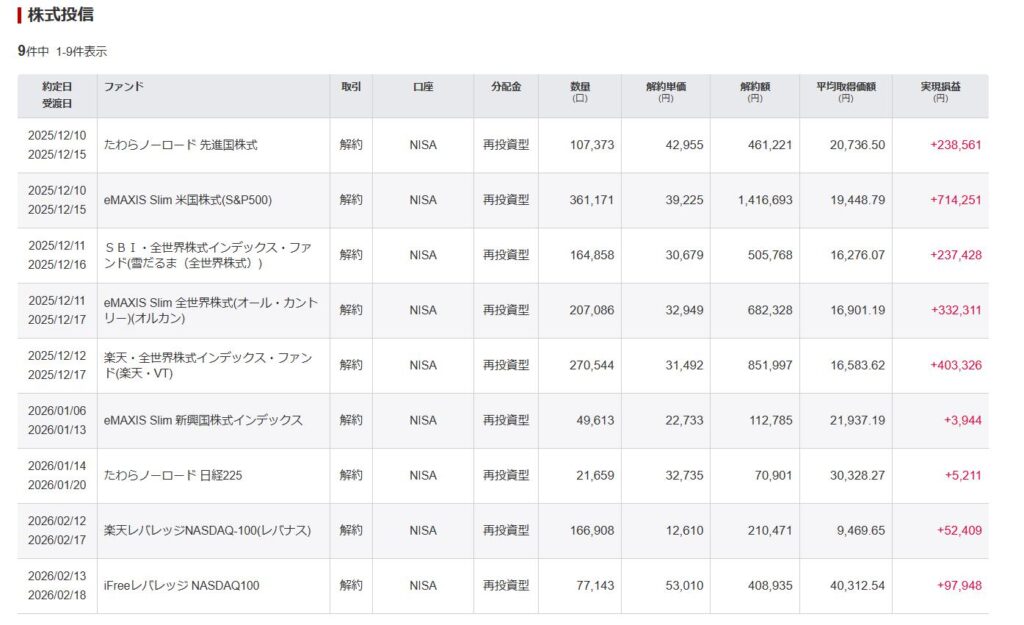Open the 楽天レバレッジNASDAQ-100(レバナス) fund

(x=207, y=530)
